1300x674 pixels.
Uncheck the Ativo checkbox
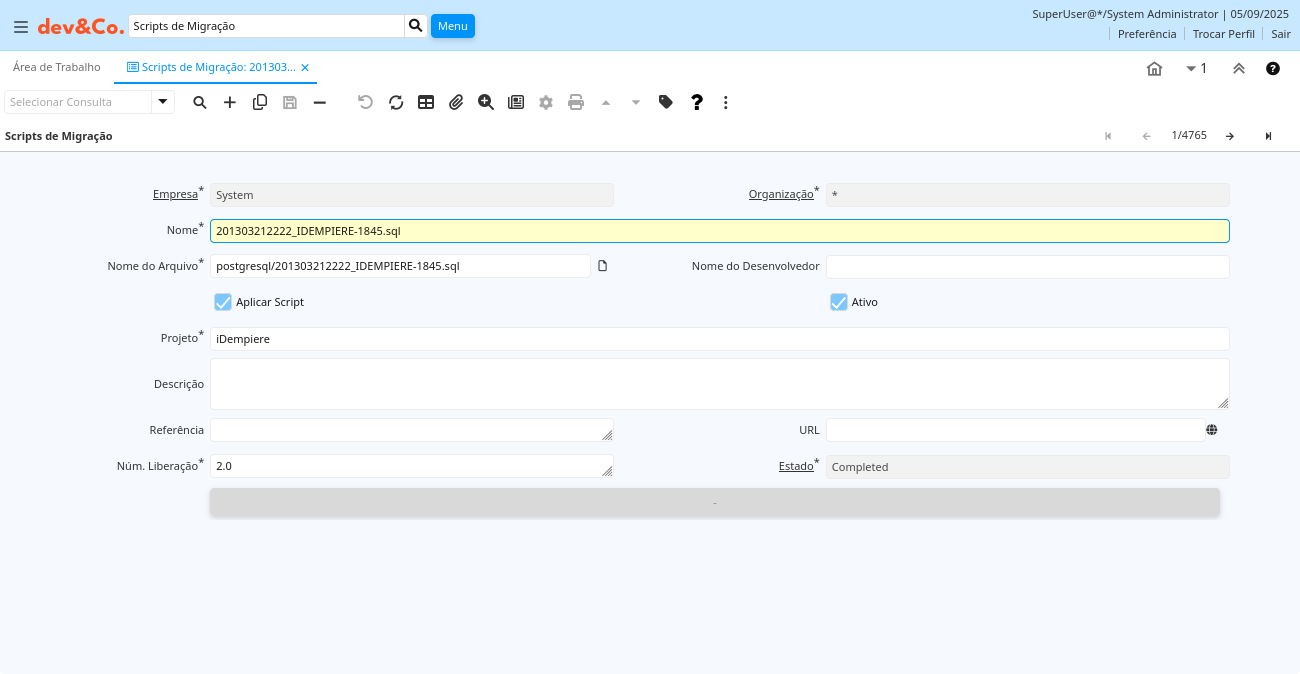pos(839,302)
